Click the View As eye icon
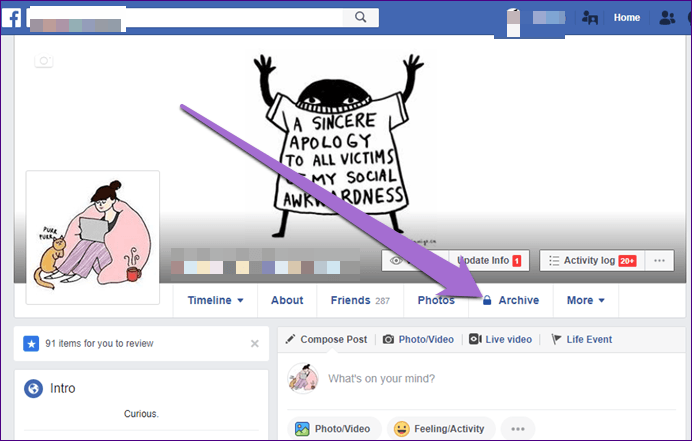This screenshot has width=692, height=441. pyautogui.click(x=396, y=260)
